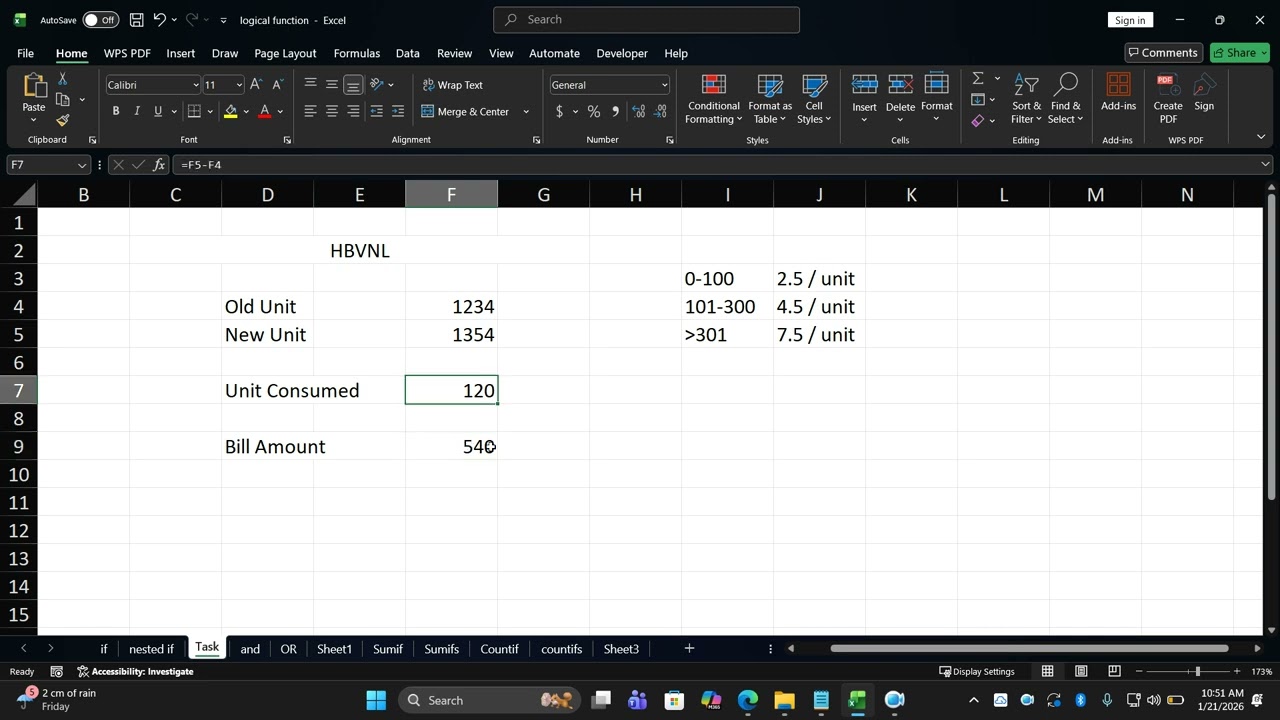
Task: Click the Undo arrow icon
Action: (159, 20)
